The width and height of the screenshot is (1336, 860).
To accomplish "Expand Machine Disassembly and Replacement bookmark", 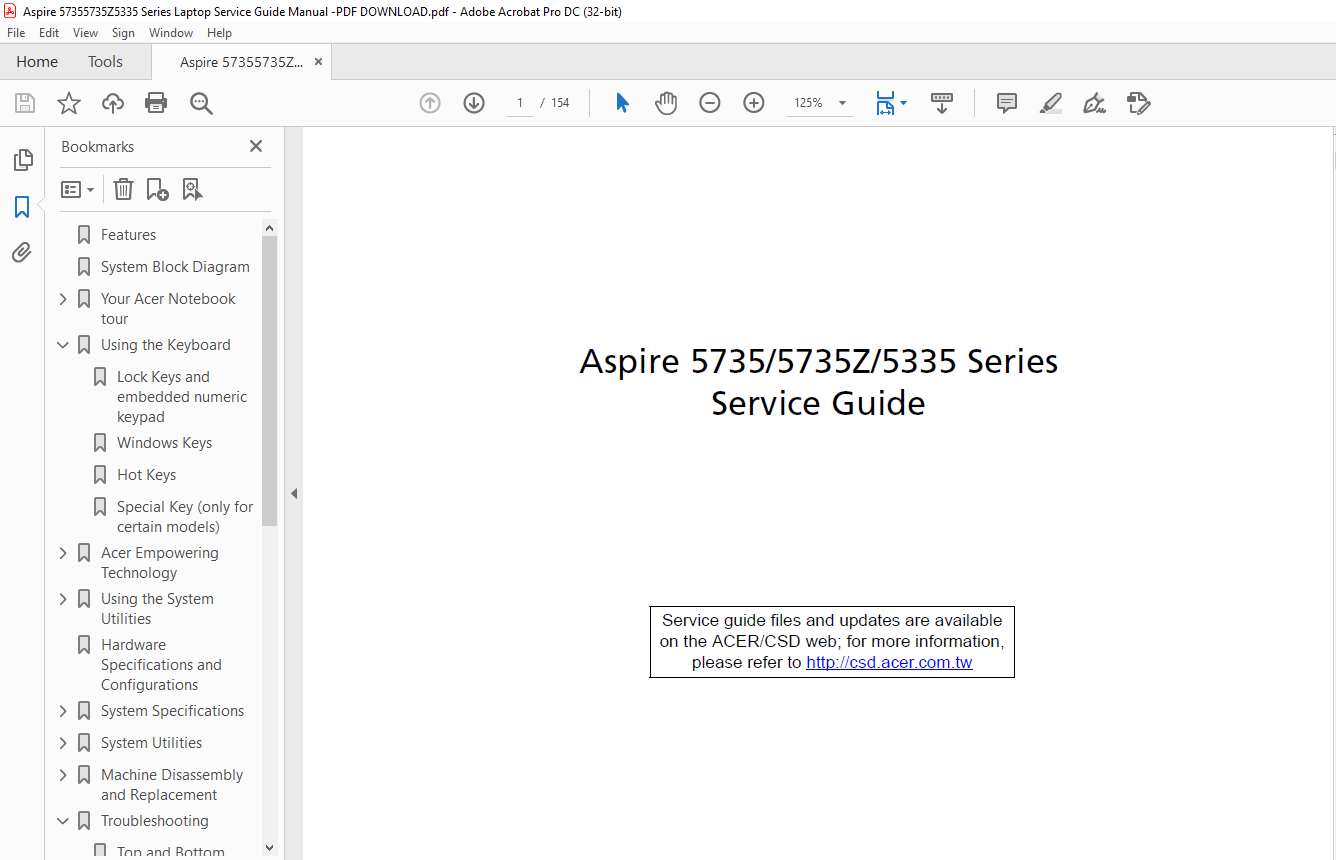I will click(x=63, y=775).
